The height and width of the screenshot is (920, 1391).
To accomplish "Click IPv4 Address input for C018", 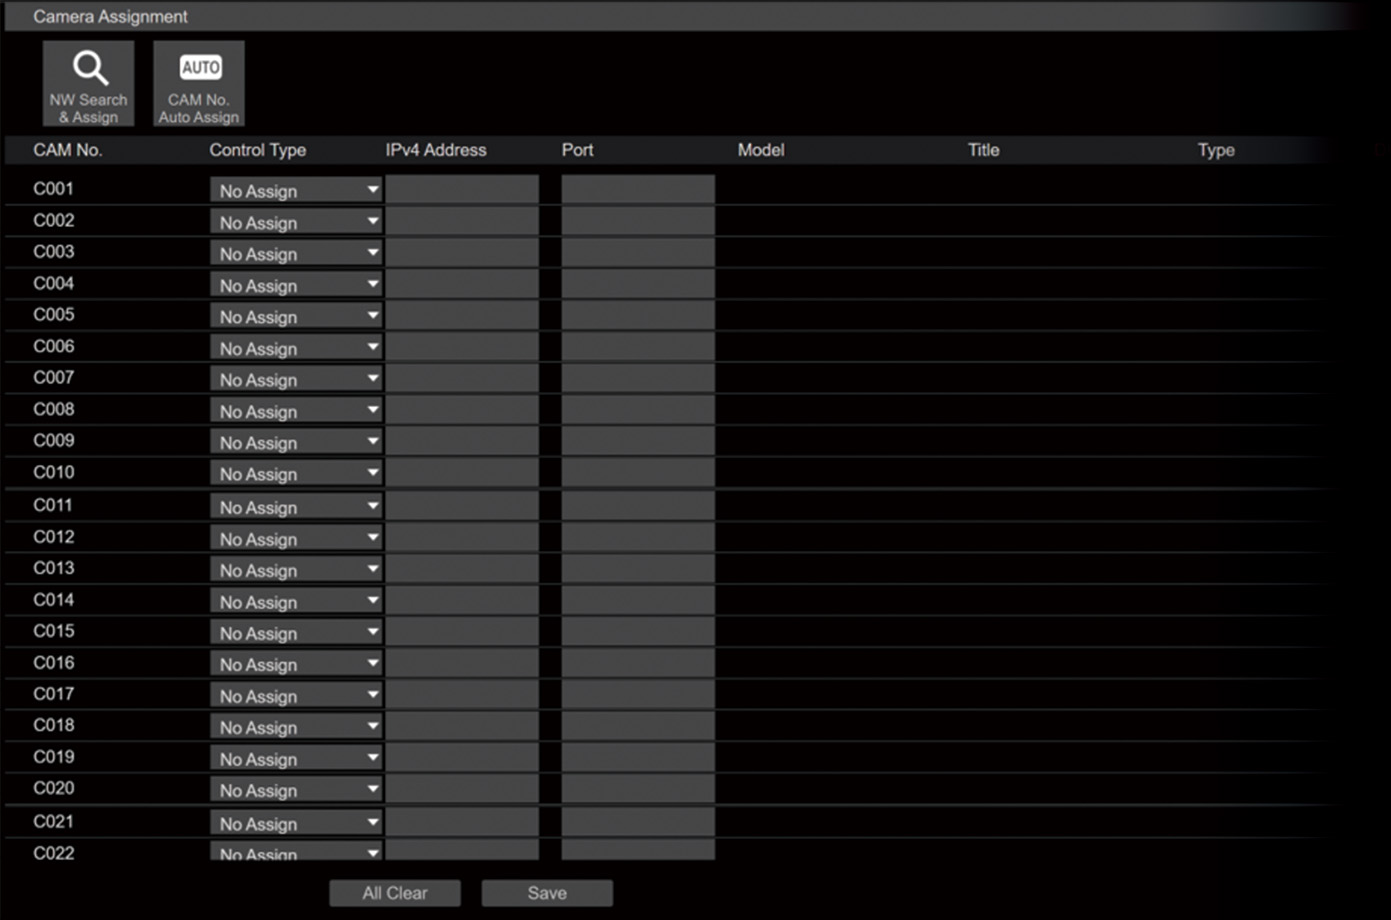I will (x=462, y=726).
